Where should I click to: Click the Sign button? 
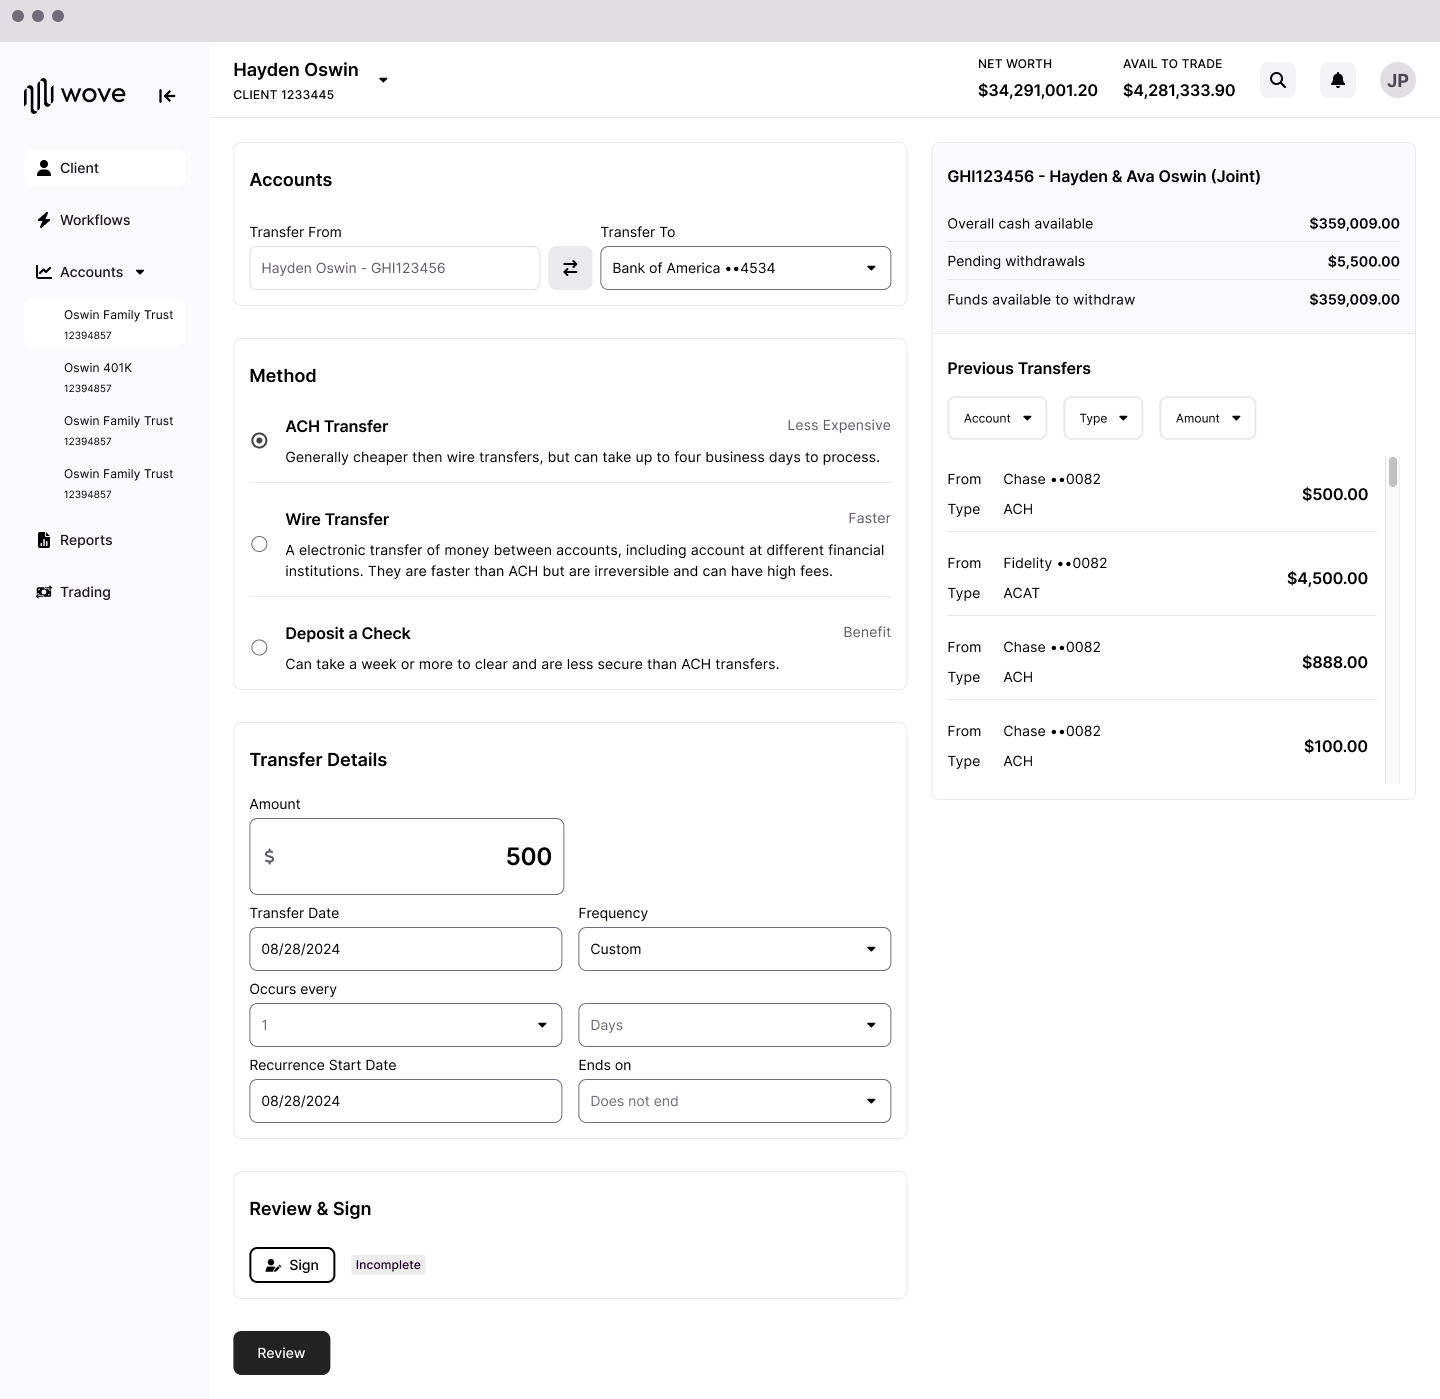(x=292, y=1264)
